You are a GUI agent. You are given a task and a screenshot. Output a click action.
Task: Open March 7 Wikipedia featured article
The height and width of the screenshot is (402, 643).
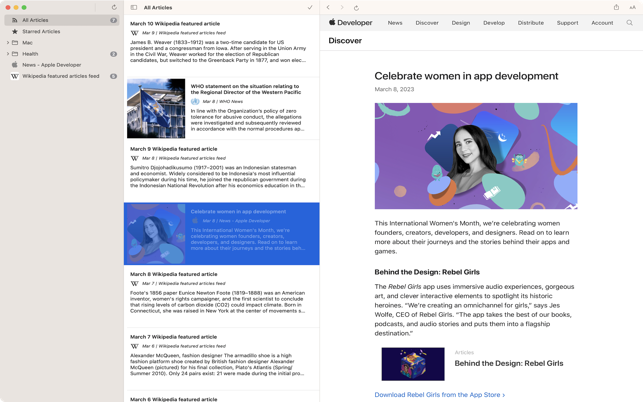tap(221, 359)
